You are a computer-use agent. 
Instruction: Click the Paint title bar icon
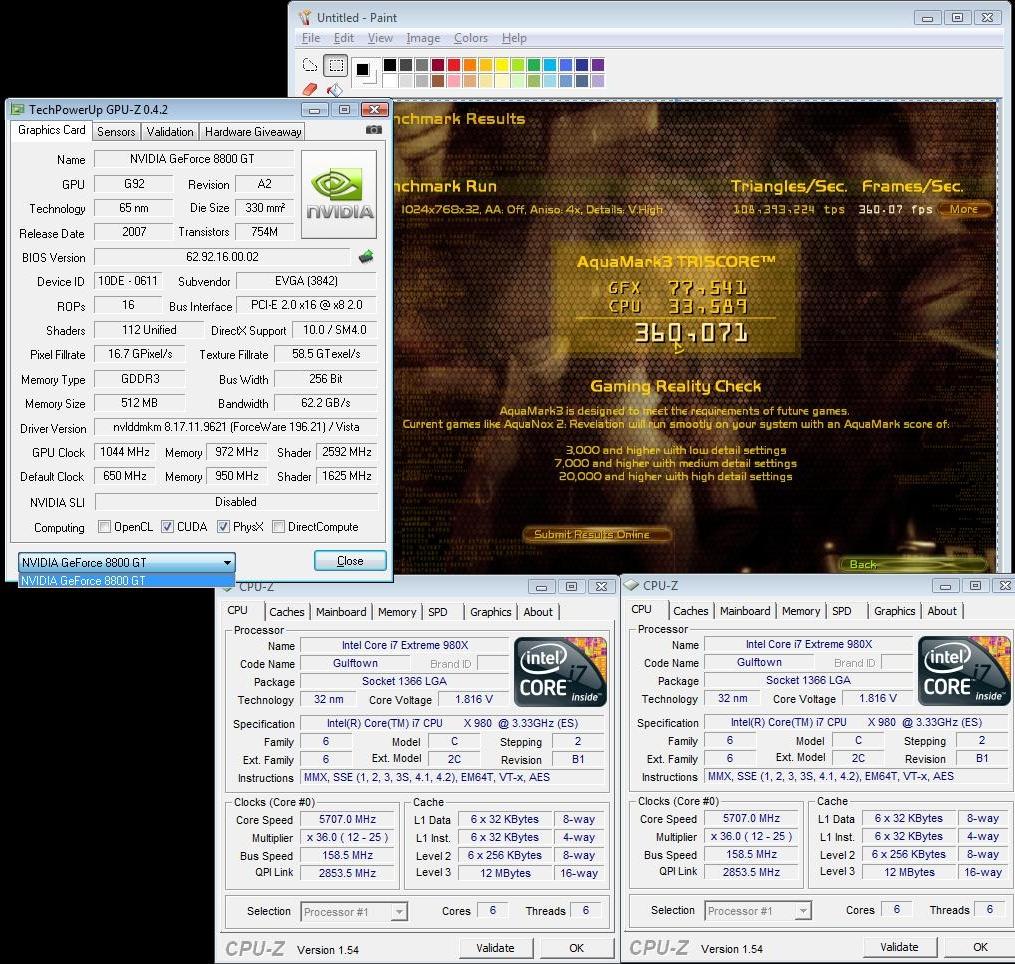305,17
